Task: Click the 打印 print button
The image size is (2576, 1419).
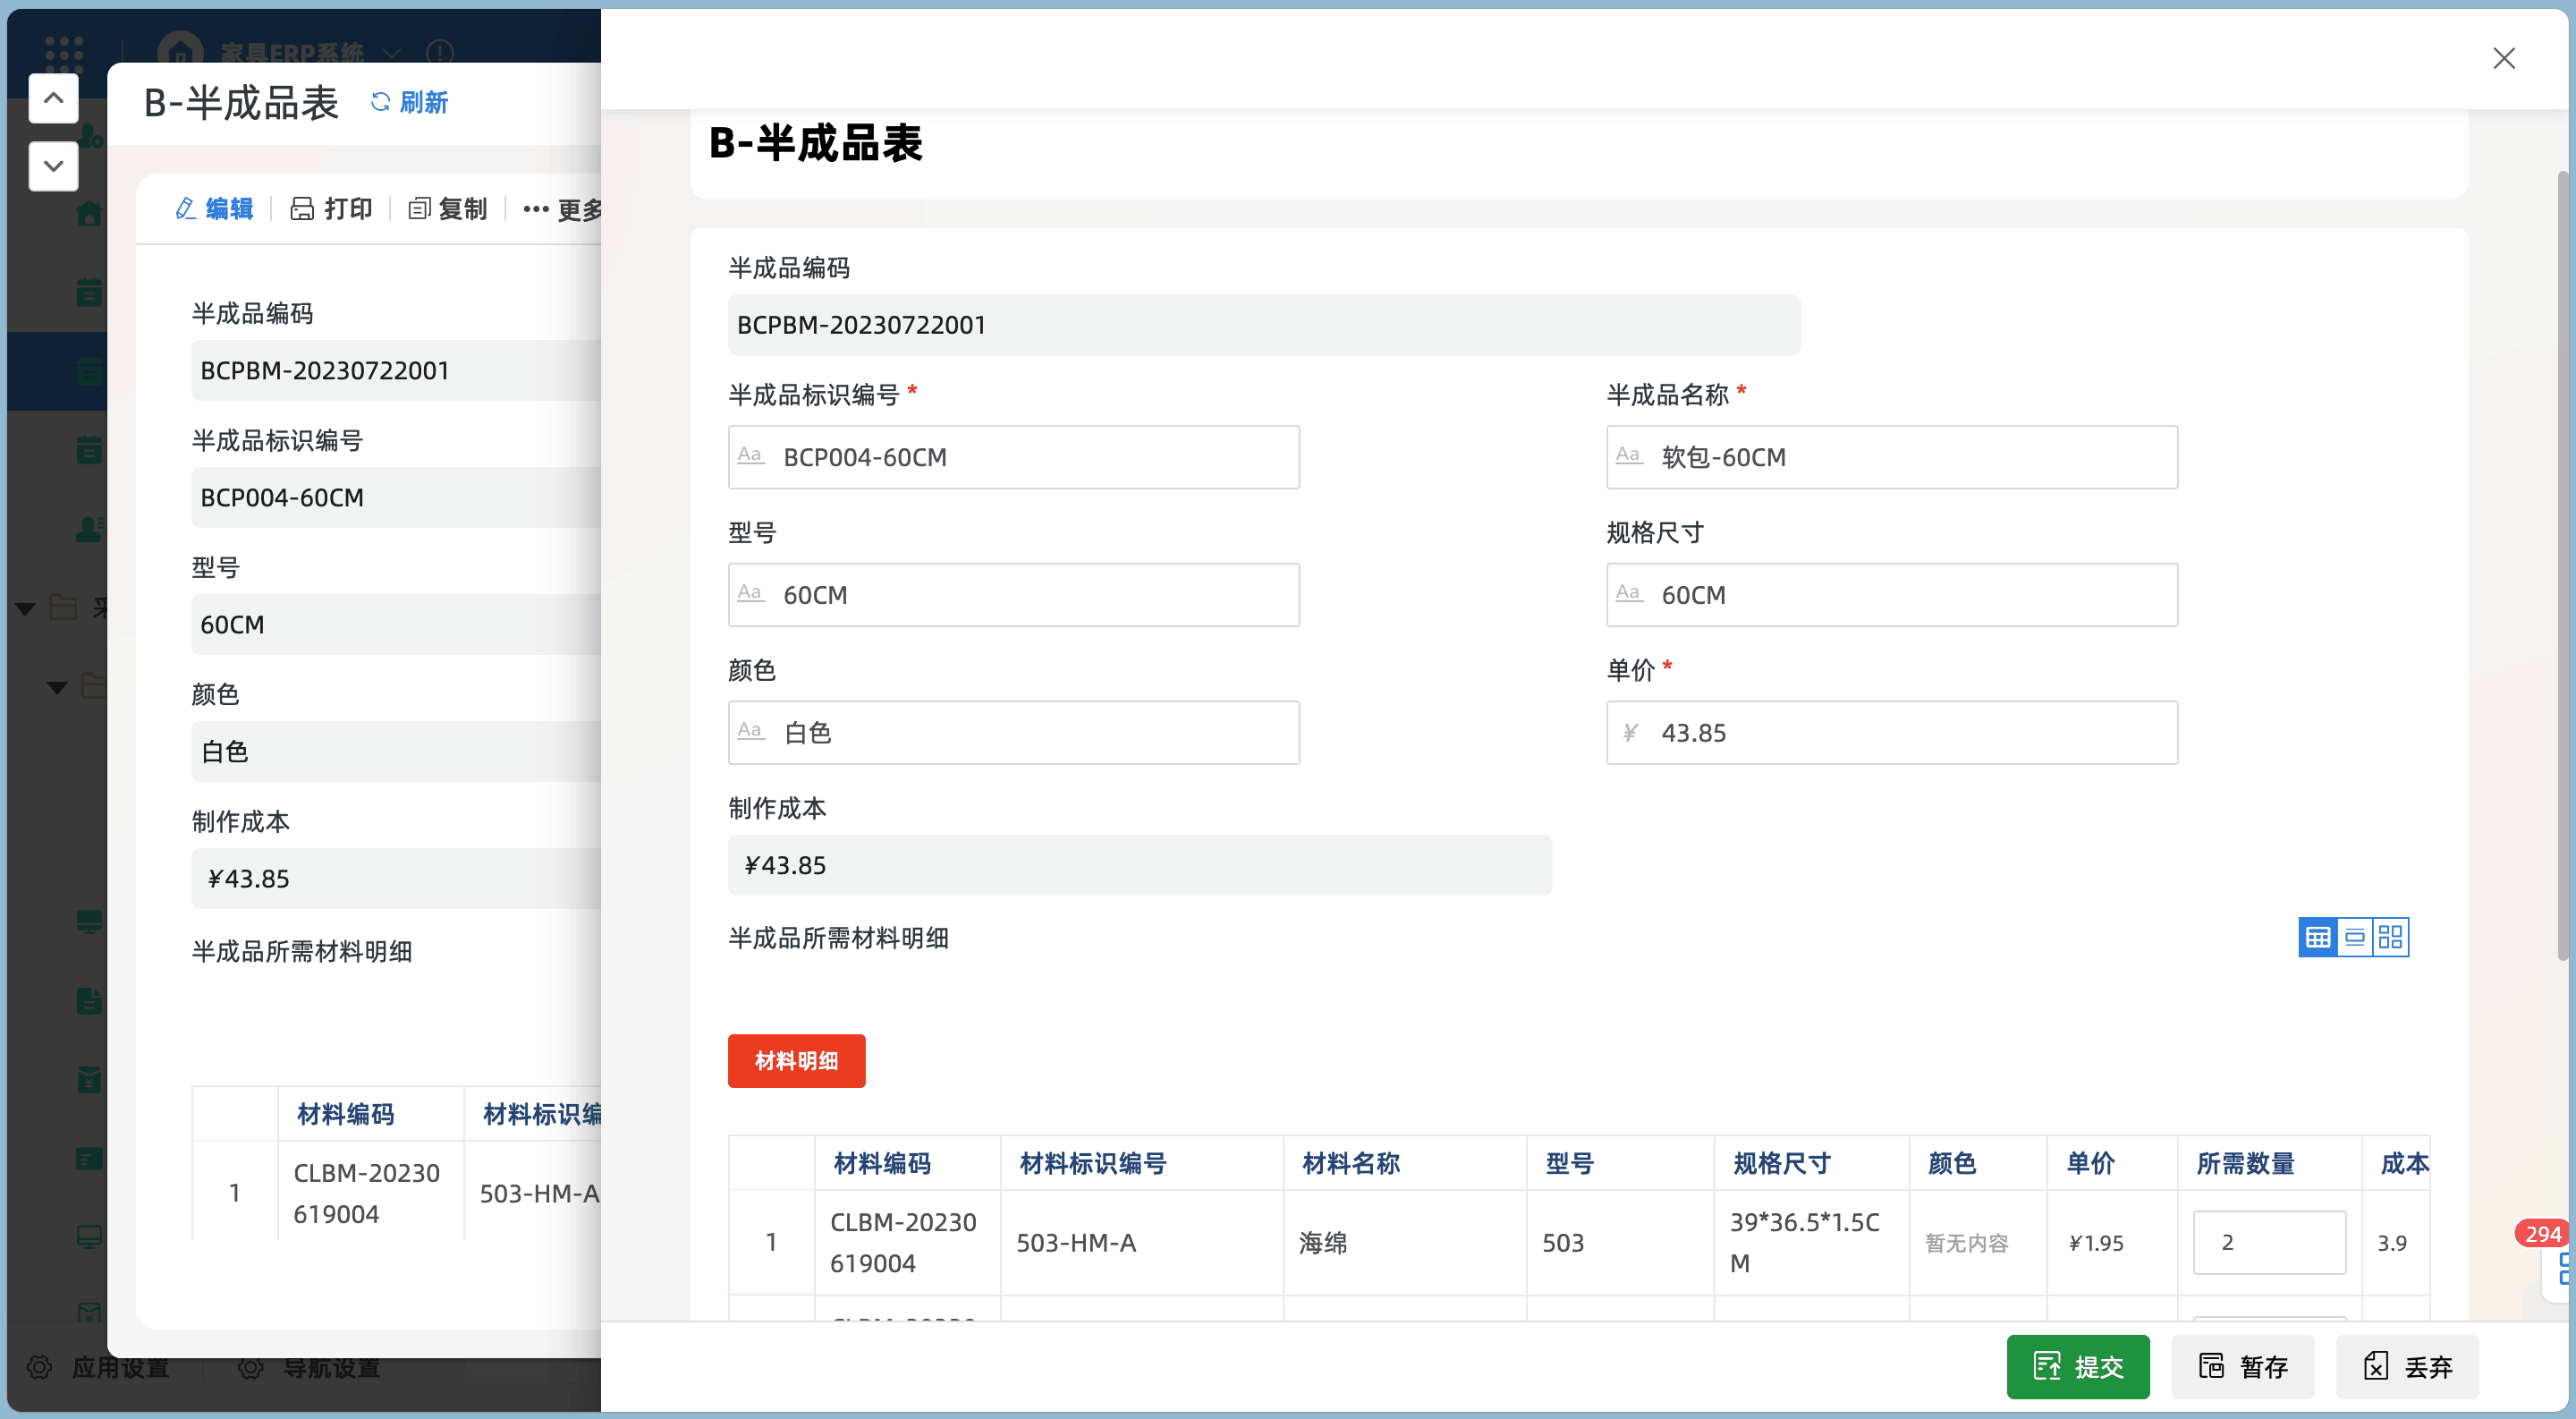Action: [x=331, y=208]
